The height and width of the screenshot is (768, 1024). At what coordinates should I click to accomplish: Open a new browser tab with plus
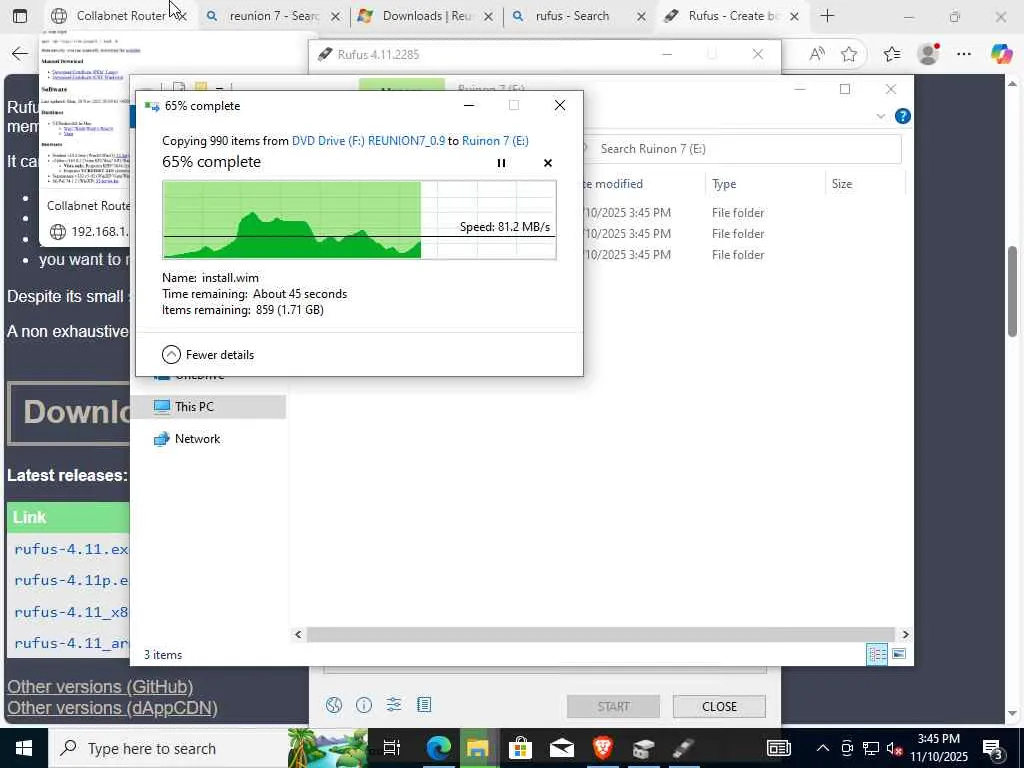pyautogui.click(x=827, y=16)
